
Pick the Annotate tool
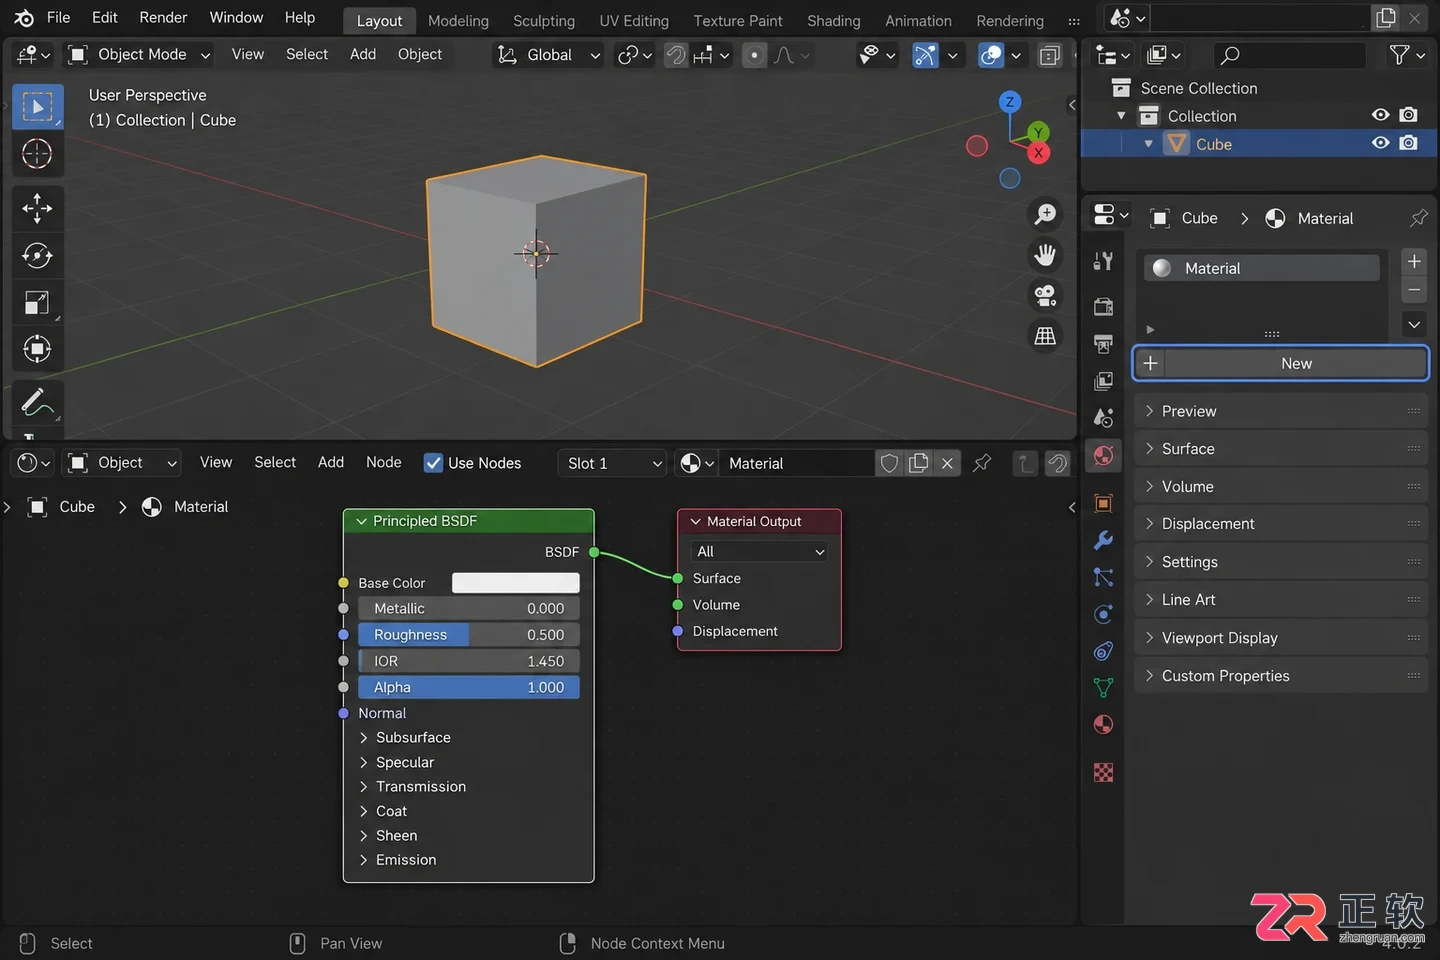(x=37, y=402)
